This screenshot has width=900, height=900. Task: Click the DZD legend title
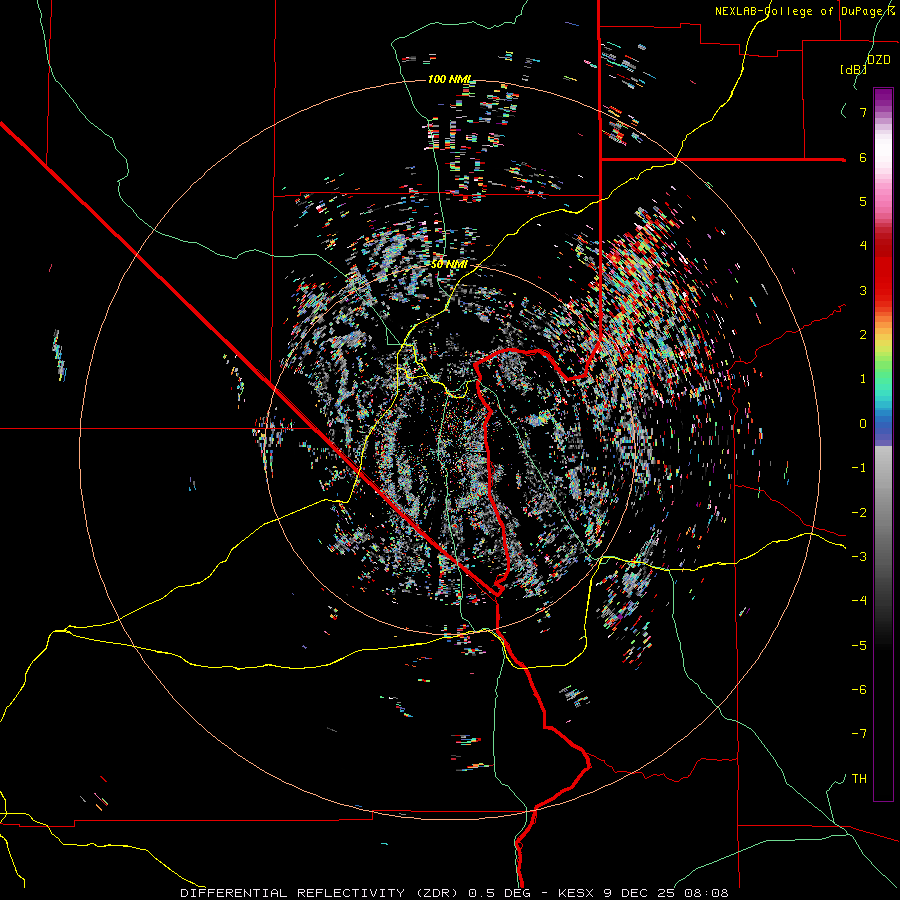(878, 60)
